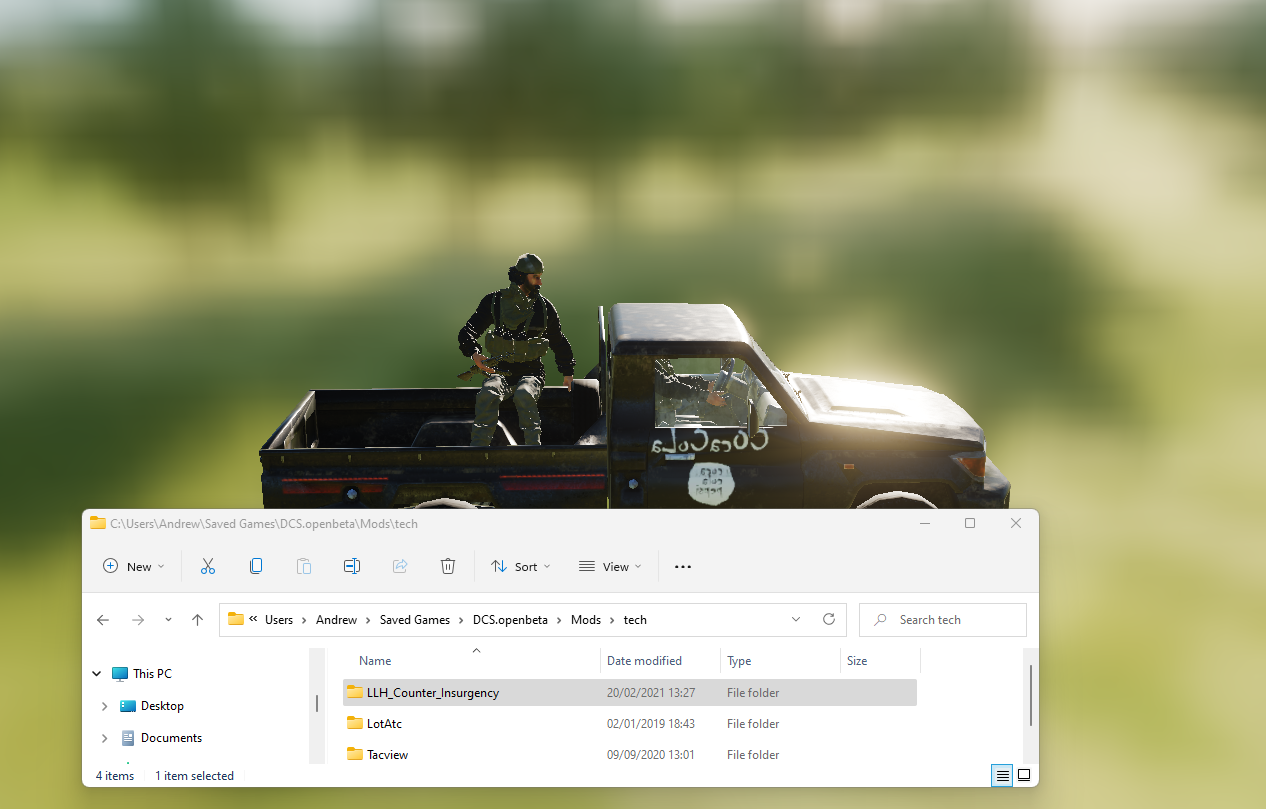Click the LLH_Counter_Insurgency folder icon
The height and width of the screenshot is (809, 1266).
click(355, 692)
